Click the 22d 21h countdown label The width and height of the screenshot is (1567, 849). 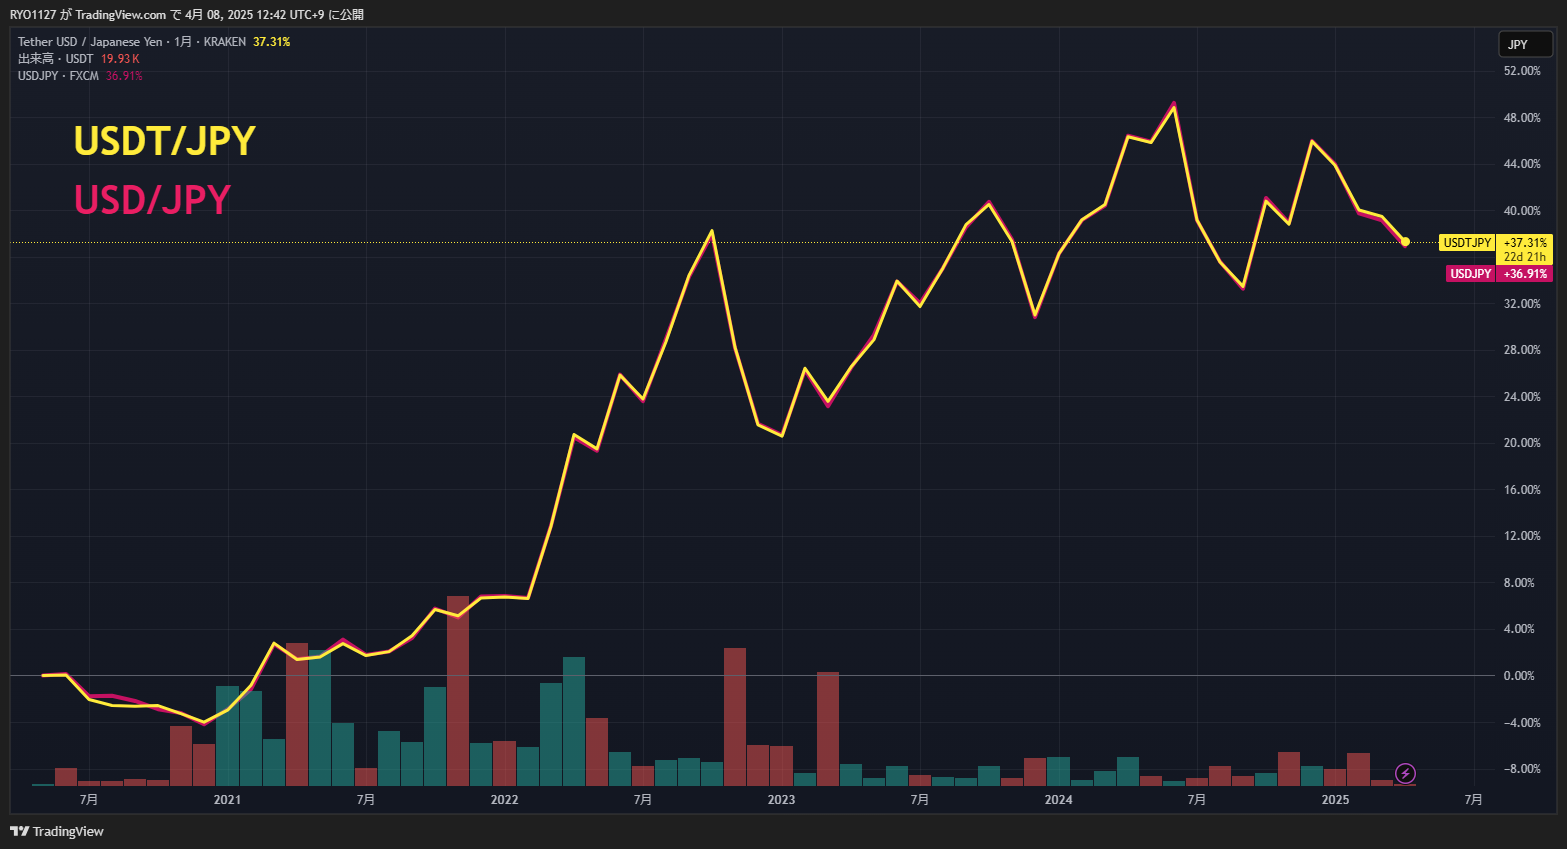1524,257
